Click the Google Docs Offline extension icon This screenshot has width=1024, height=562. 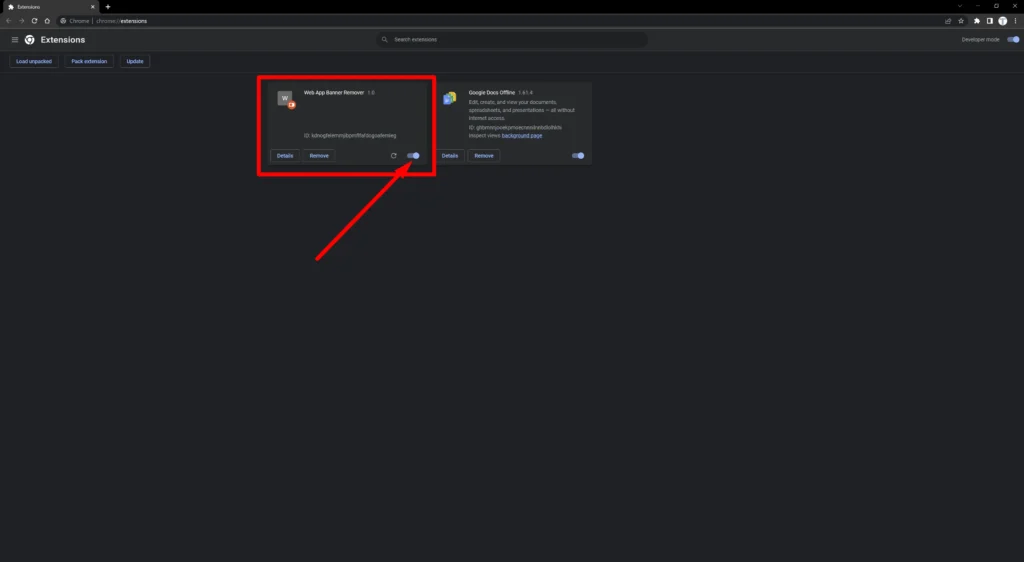(450, 98)
